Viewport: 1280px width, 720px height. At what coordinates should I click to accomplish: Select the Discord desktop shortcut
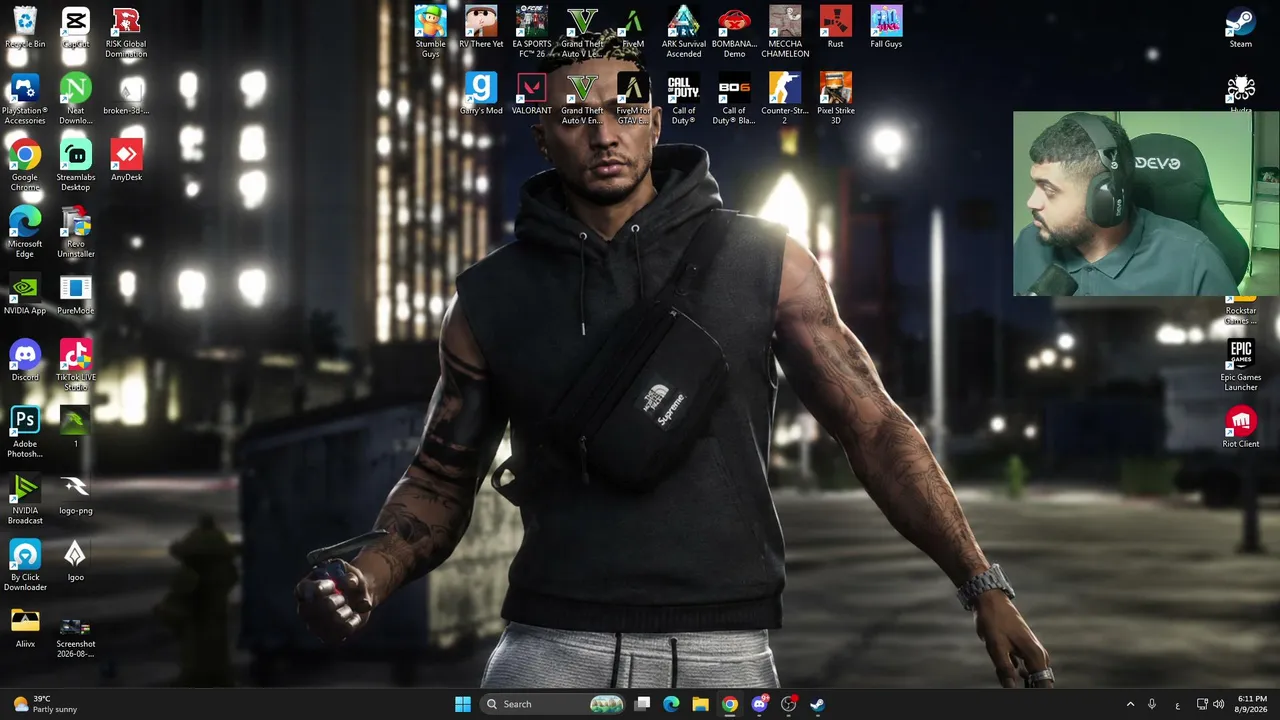(x=25, y=361)
